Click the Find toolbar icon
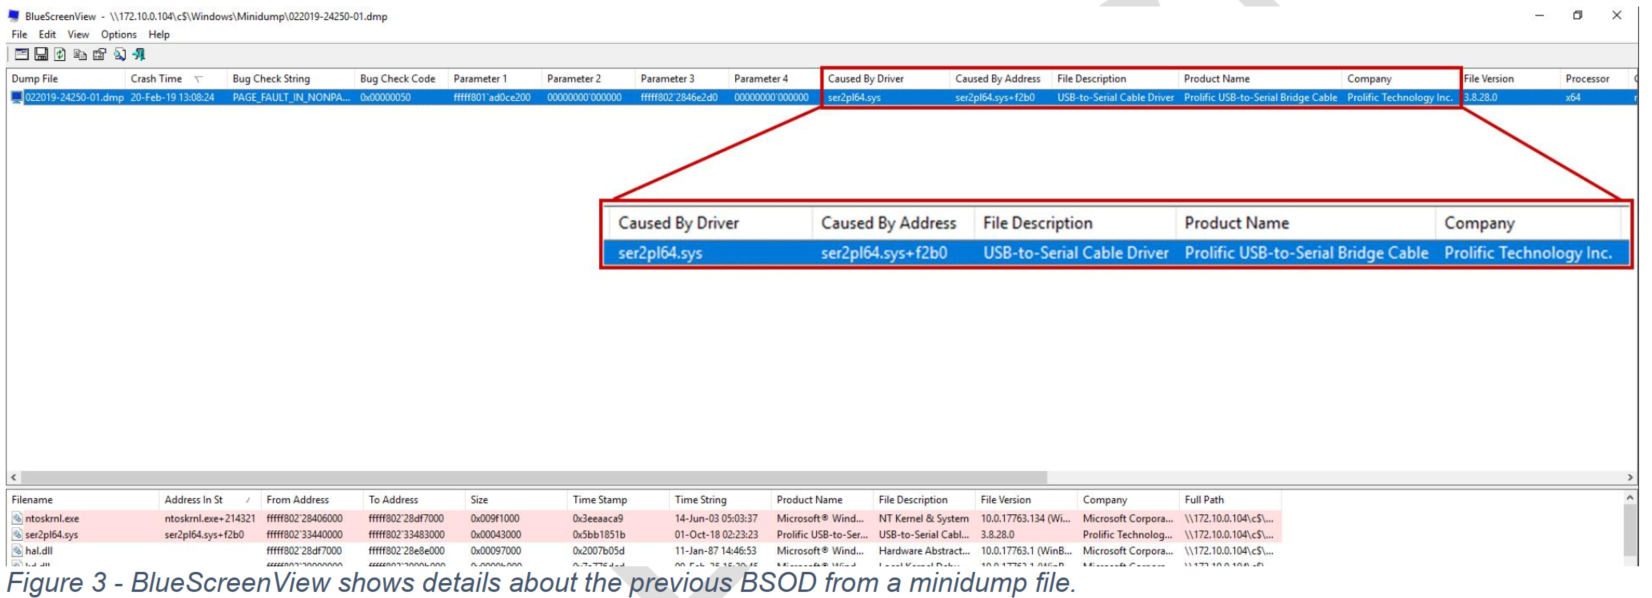Screen dimensions: 1652x598 tap(119, 54)
